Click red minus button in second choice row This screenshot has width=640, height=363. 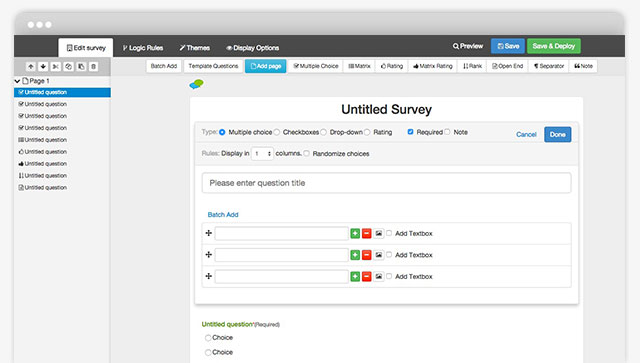(367, 255)
